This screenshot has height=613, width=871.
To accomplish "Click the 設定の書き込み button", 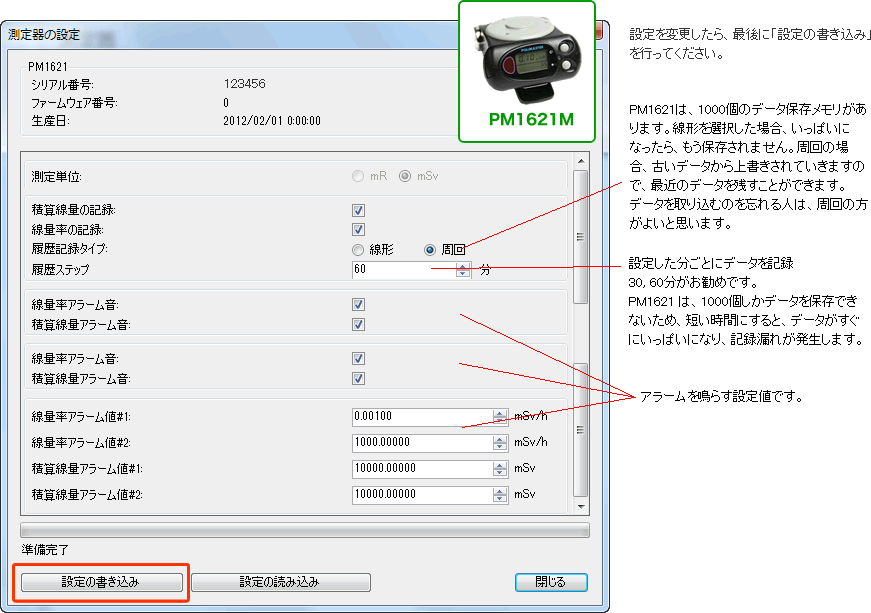I will pyautogui.click(x=102, y=582).
